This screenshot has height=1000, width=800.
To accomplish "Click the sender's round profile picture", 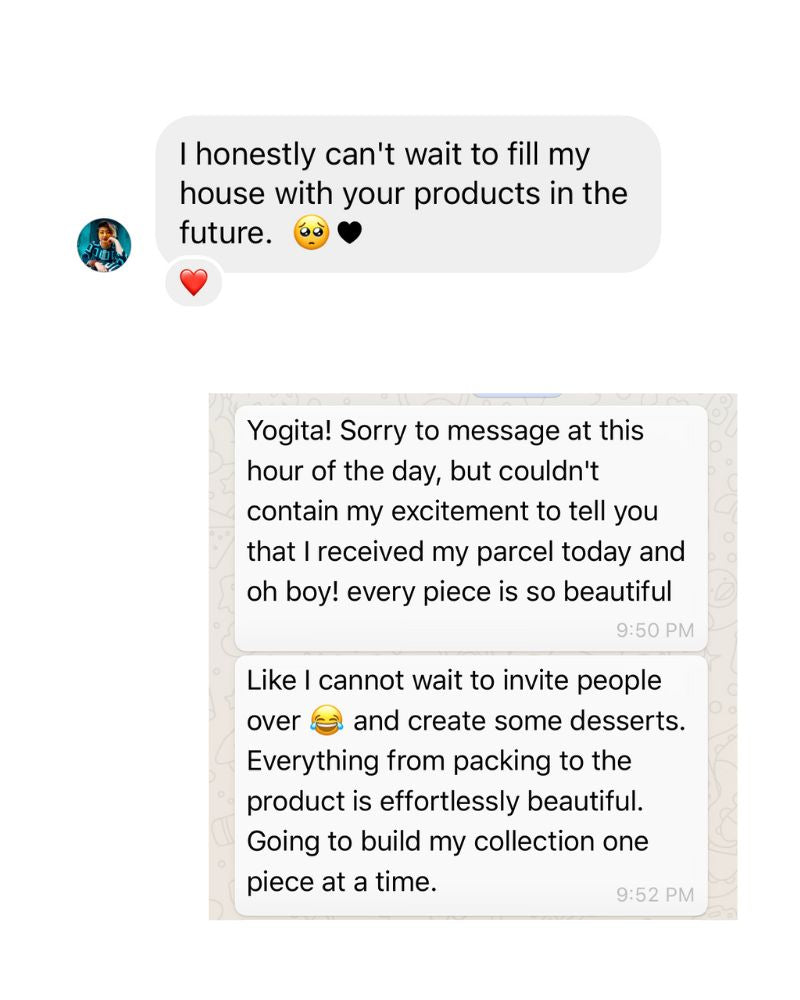I will [104, 245].
